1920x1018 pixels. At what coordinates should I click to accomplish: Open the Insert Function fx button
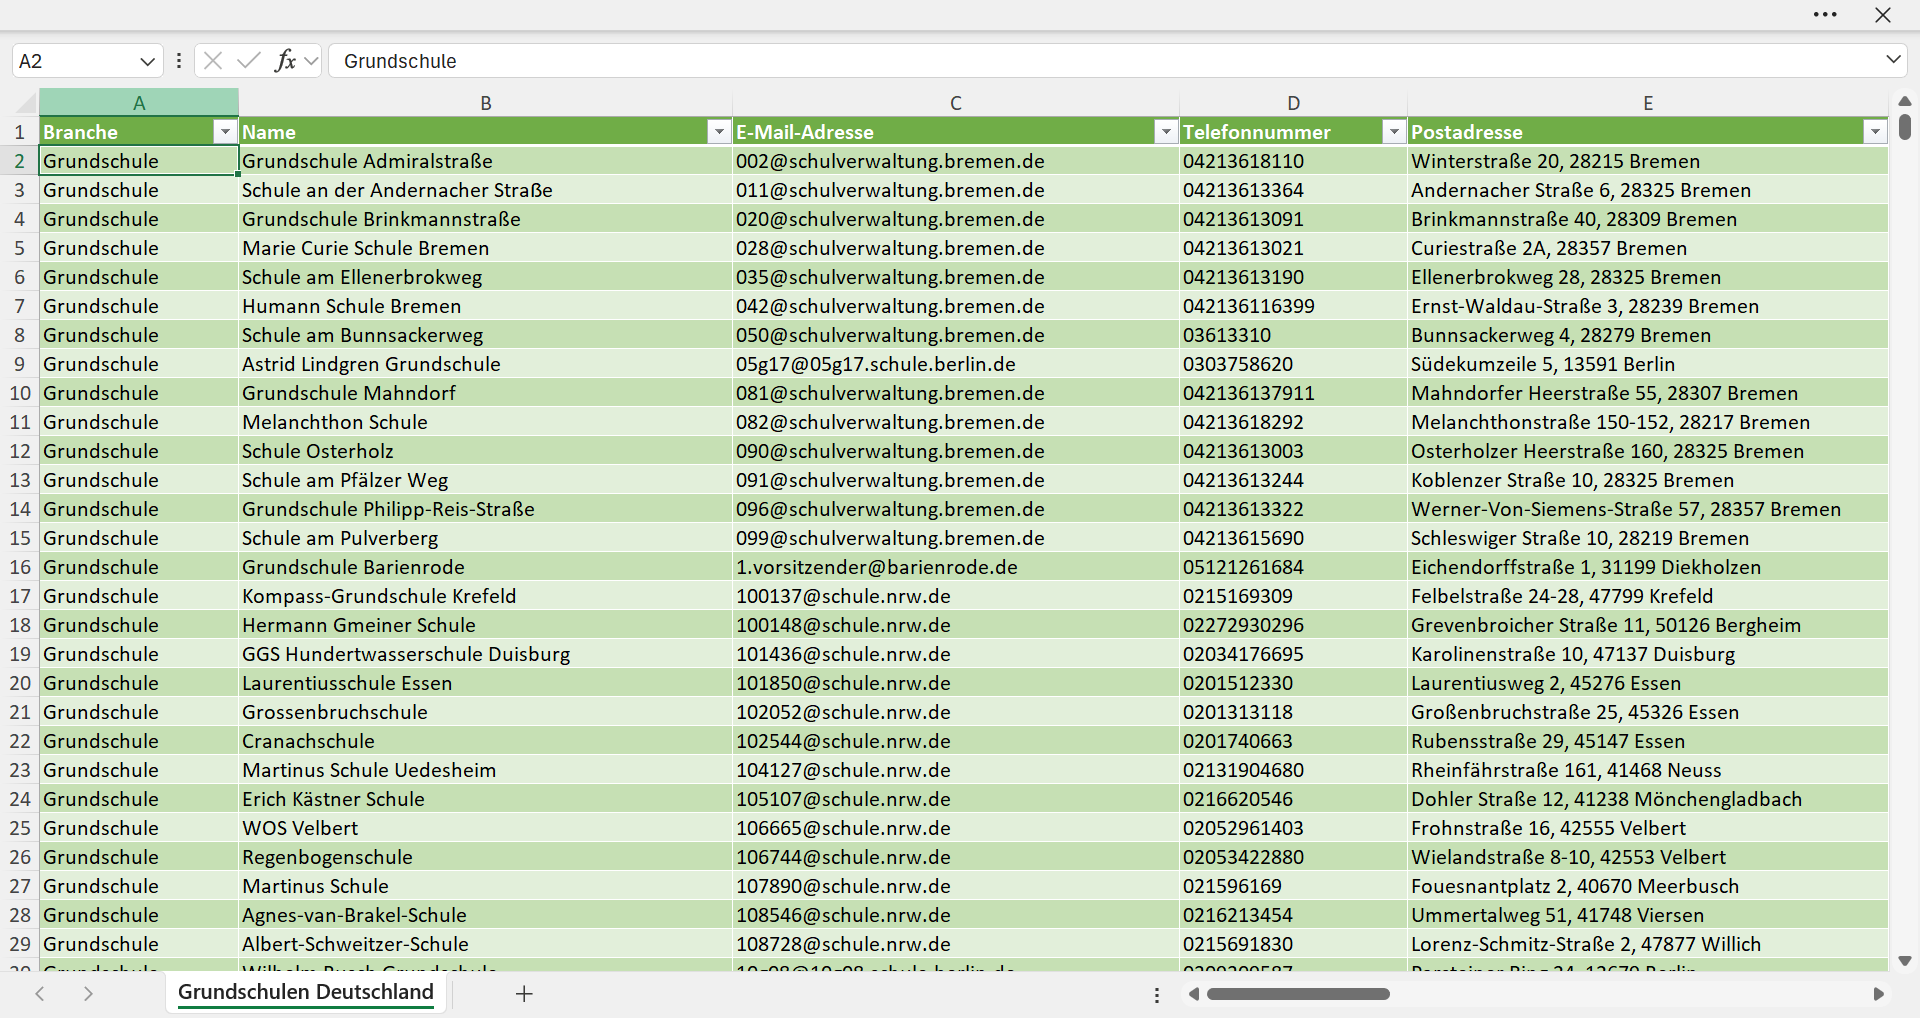pyautogui.click(x=285, y=61)
